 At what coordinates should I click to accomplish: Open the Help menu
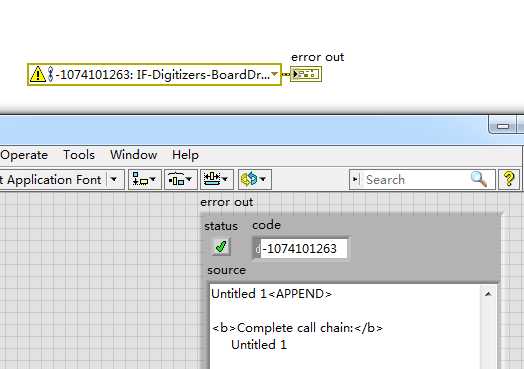coord(185,155)
